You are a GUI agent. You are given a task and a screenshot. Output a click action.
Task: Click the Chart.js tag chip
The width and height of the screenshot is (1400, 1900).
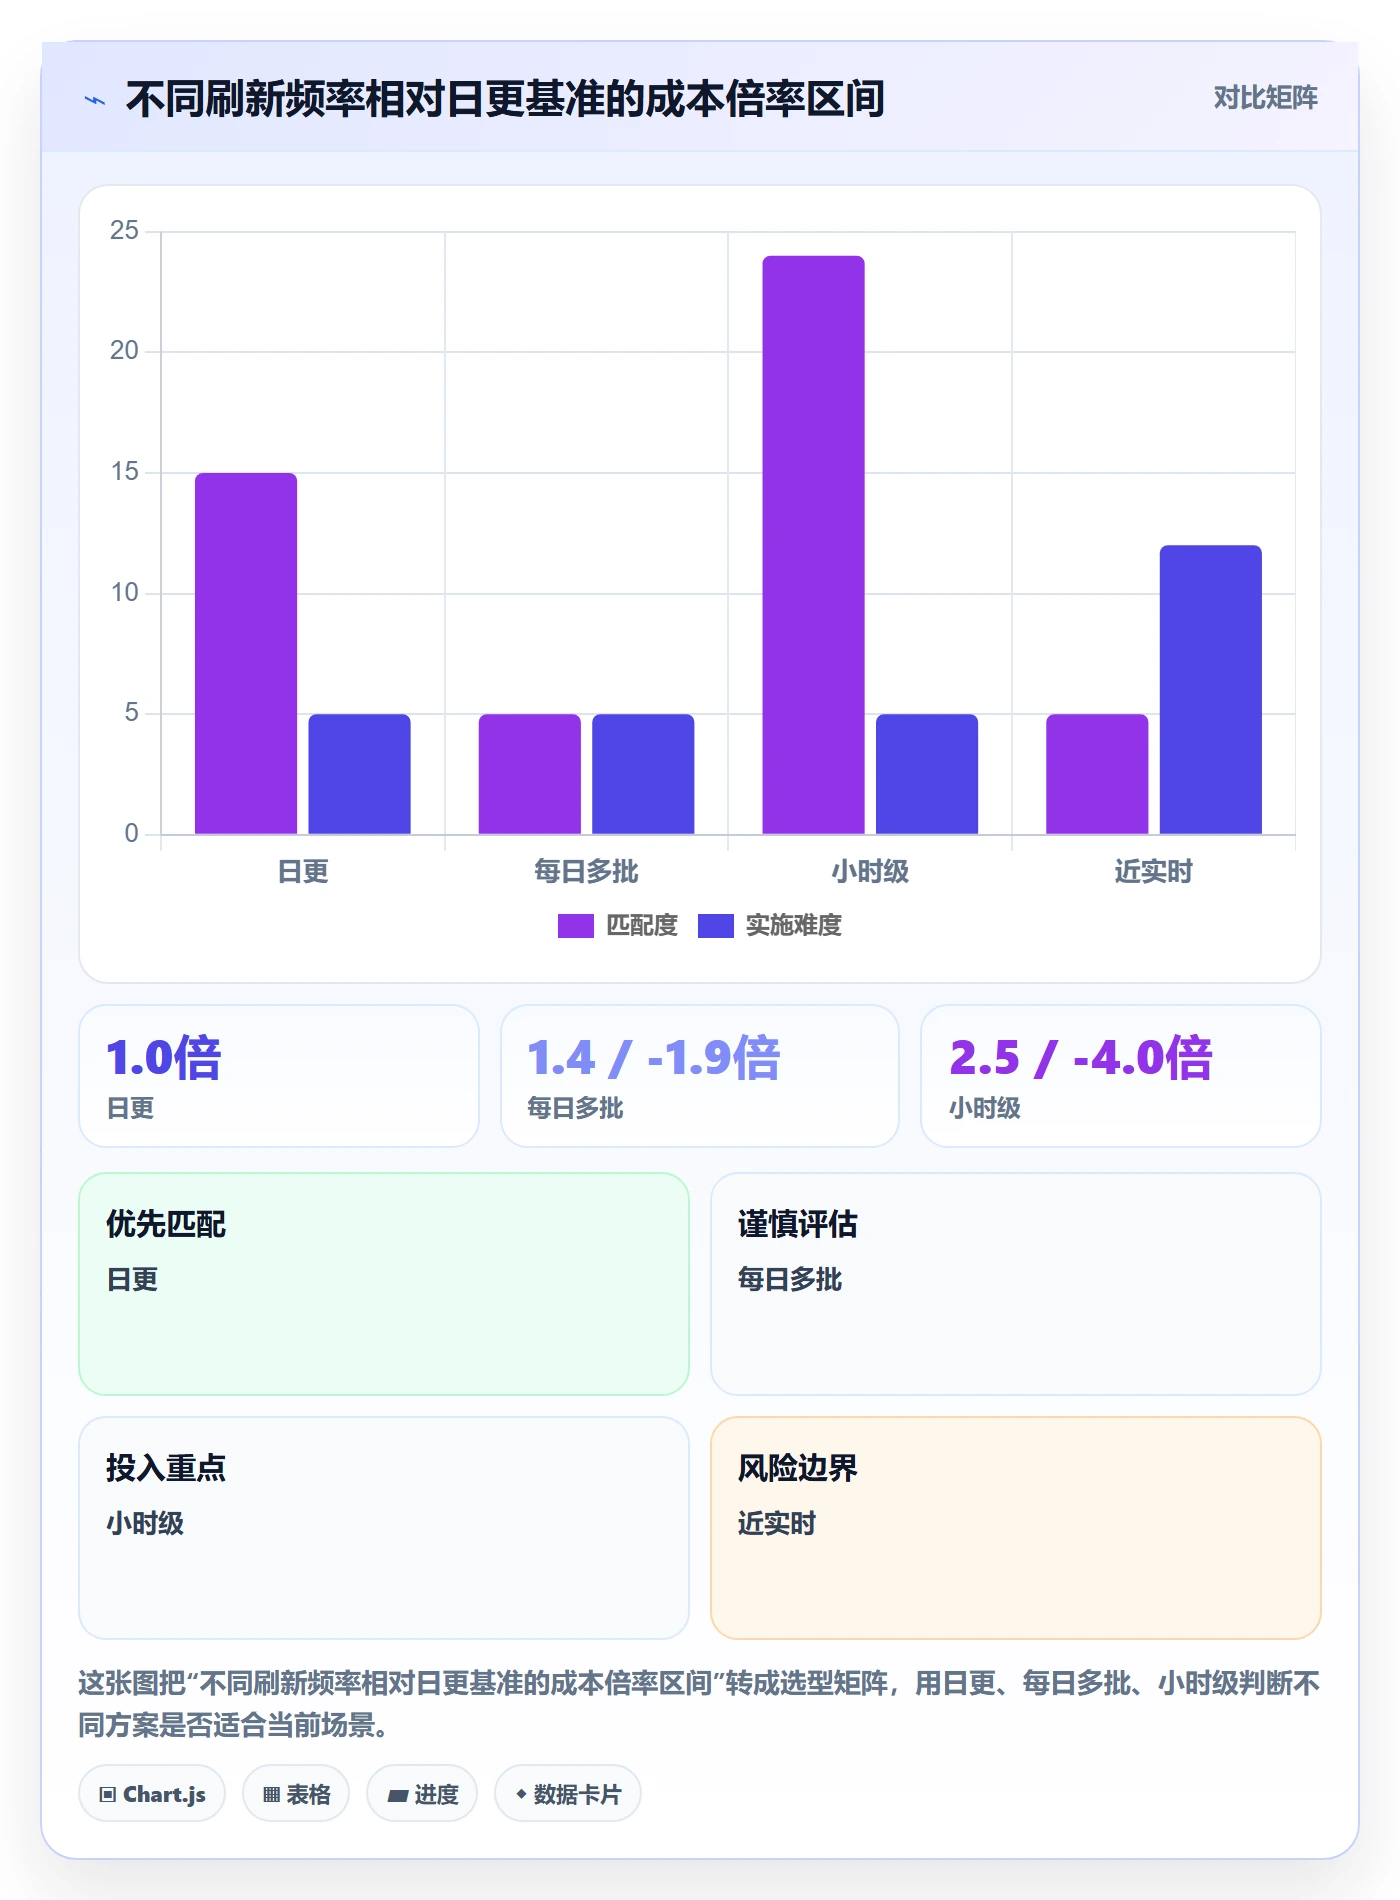pos(152,1794)
